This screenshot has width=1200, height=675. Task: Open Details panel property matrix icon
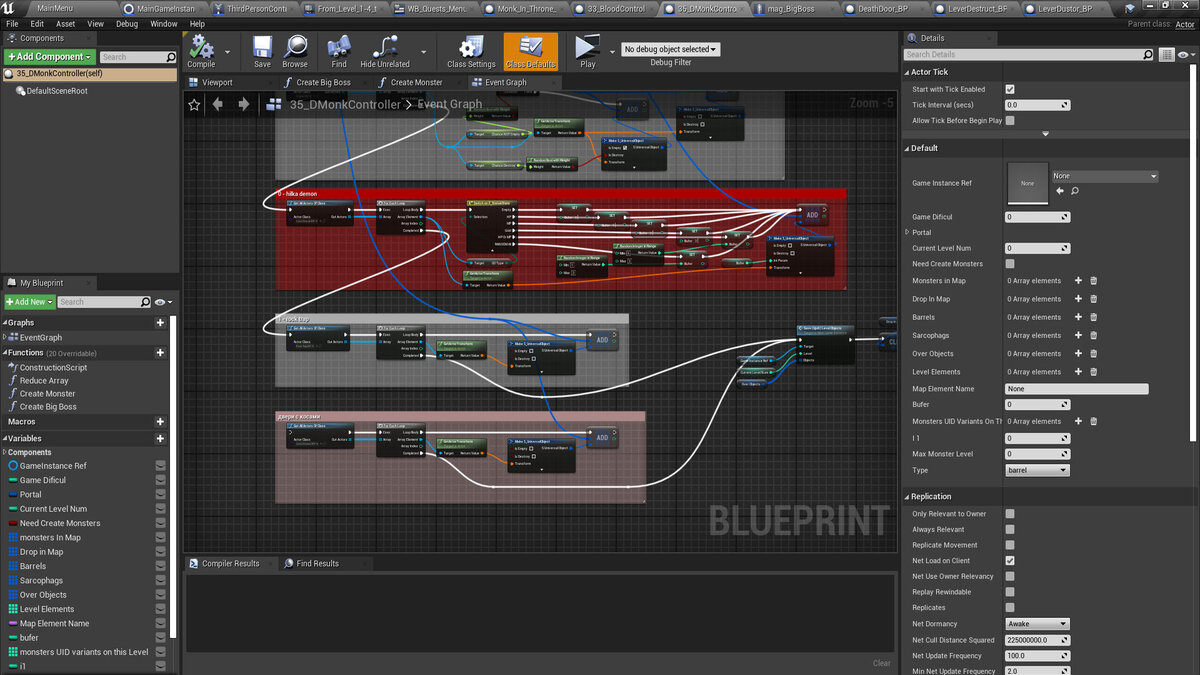(x=1168, y=55)
